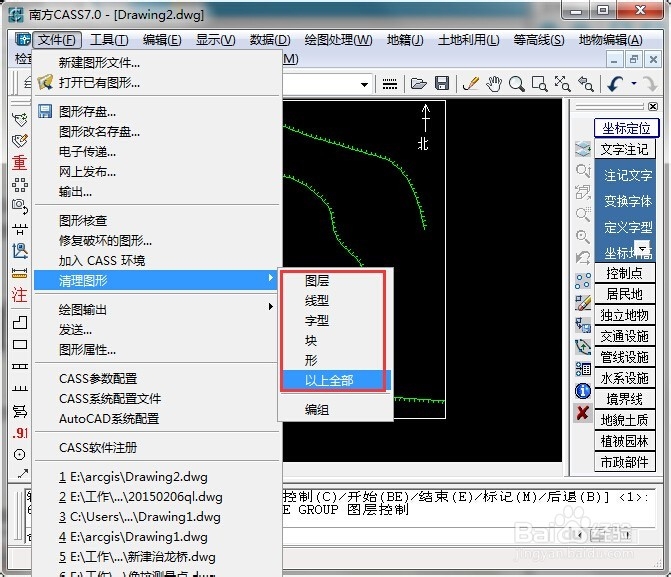671x577 pixels.
Task: Open recent file 新津治龙桥.dwg
Action: tap(157, 556)
